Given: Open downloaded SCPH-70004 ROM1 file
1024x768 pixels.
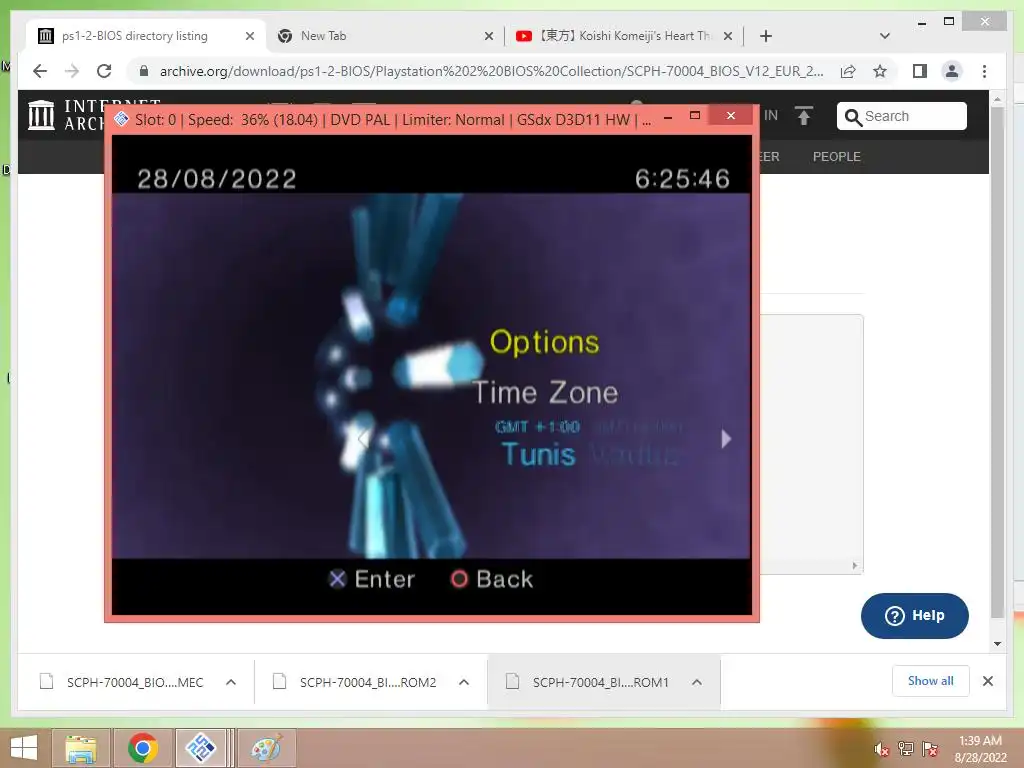Looking at the screenshot, I should 588,682.
